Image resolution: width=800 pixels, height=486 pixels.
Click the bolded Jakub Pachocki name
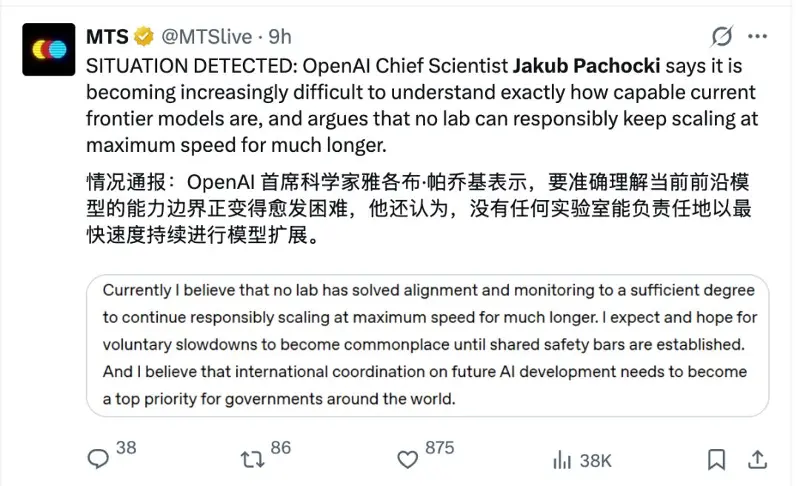click(586, 66)
